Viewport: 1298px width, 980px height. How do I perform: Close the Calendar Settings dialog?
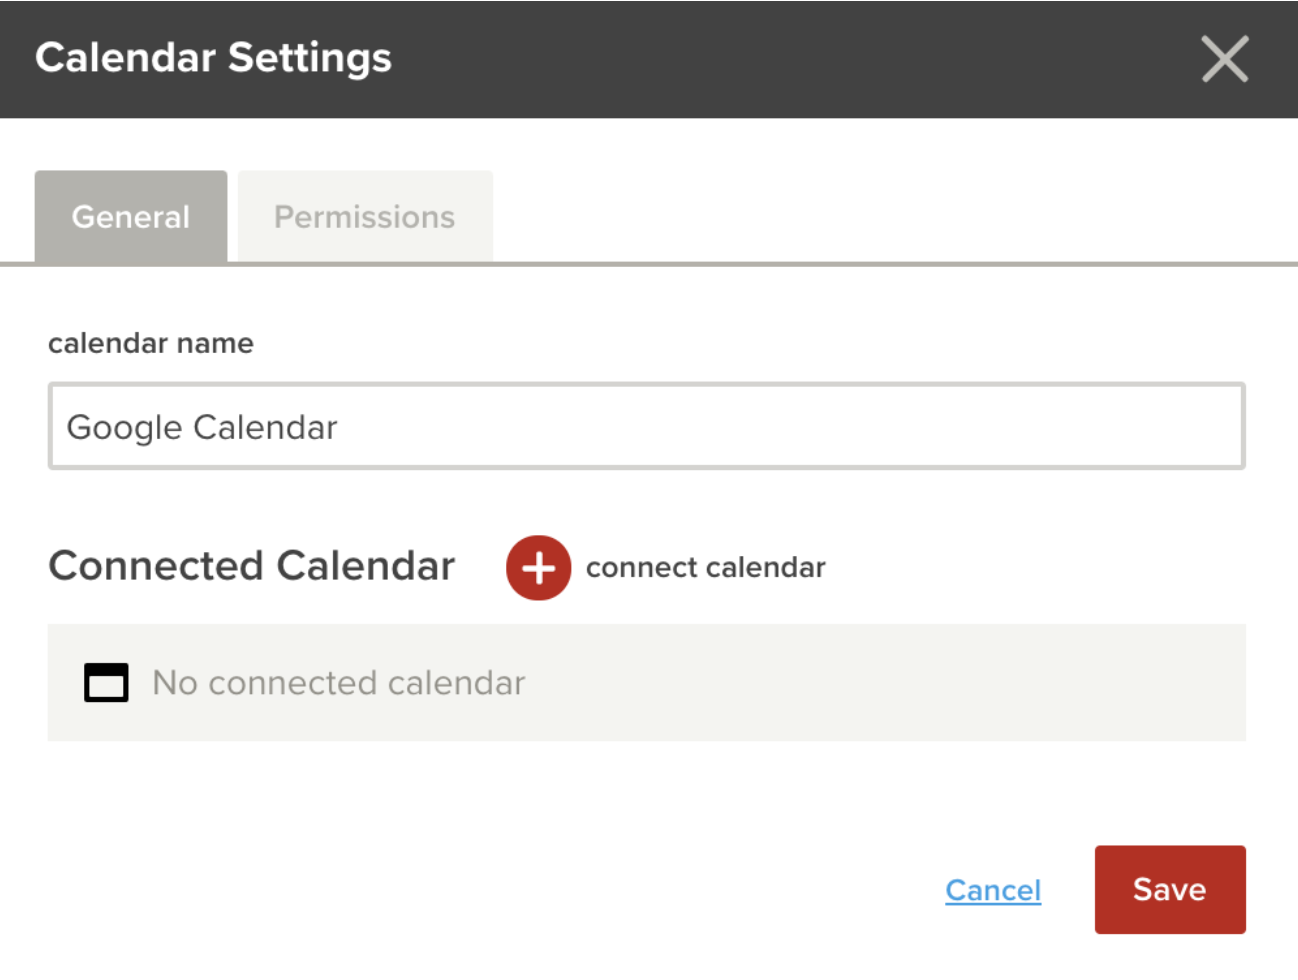click(x=1225, y=59)
